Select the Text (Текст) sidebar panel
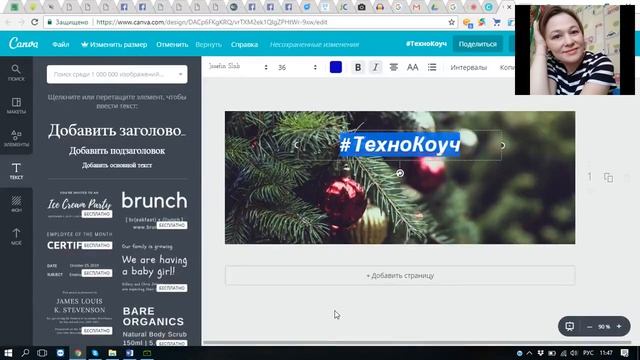 tap(16, 171)
